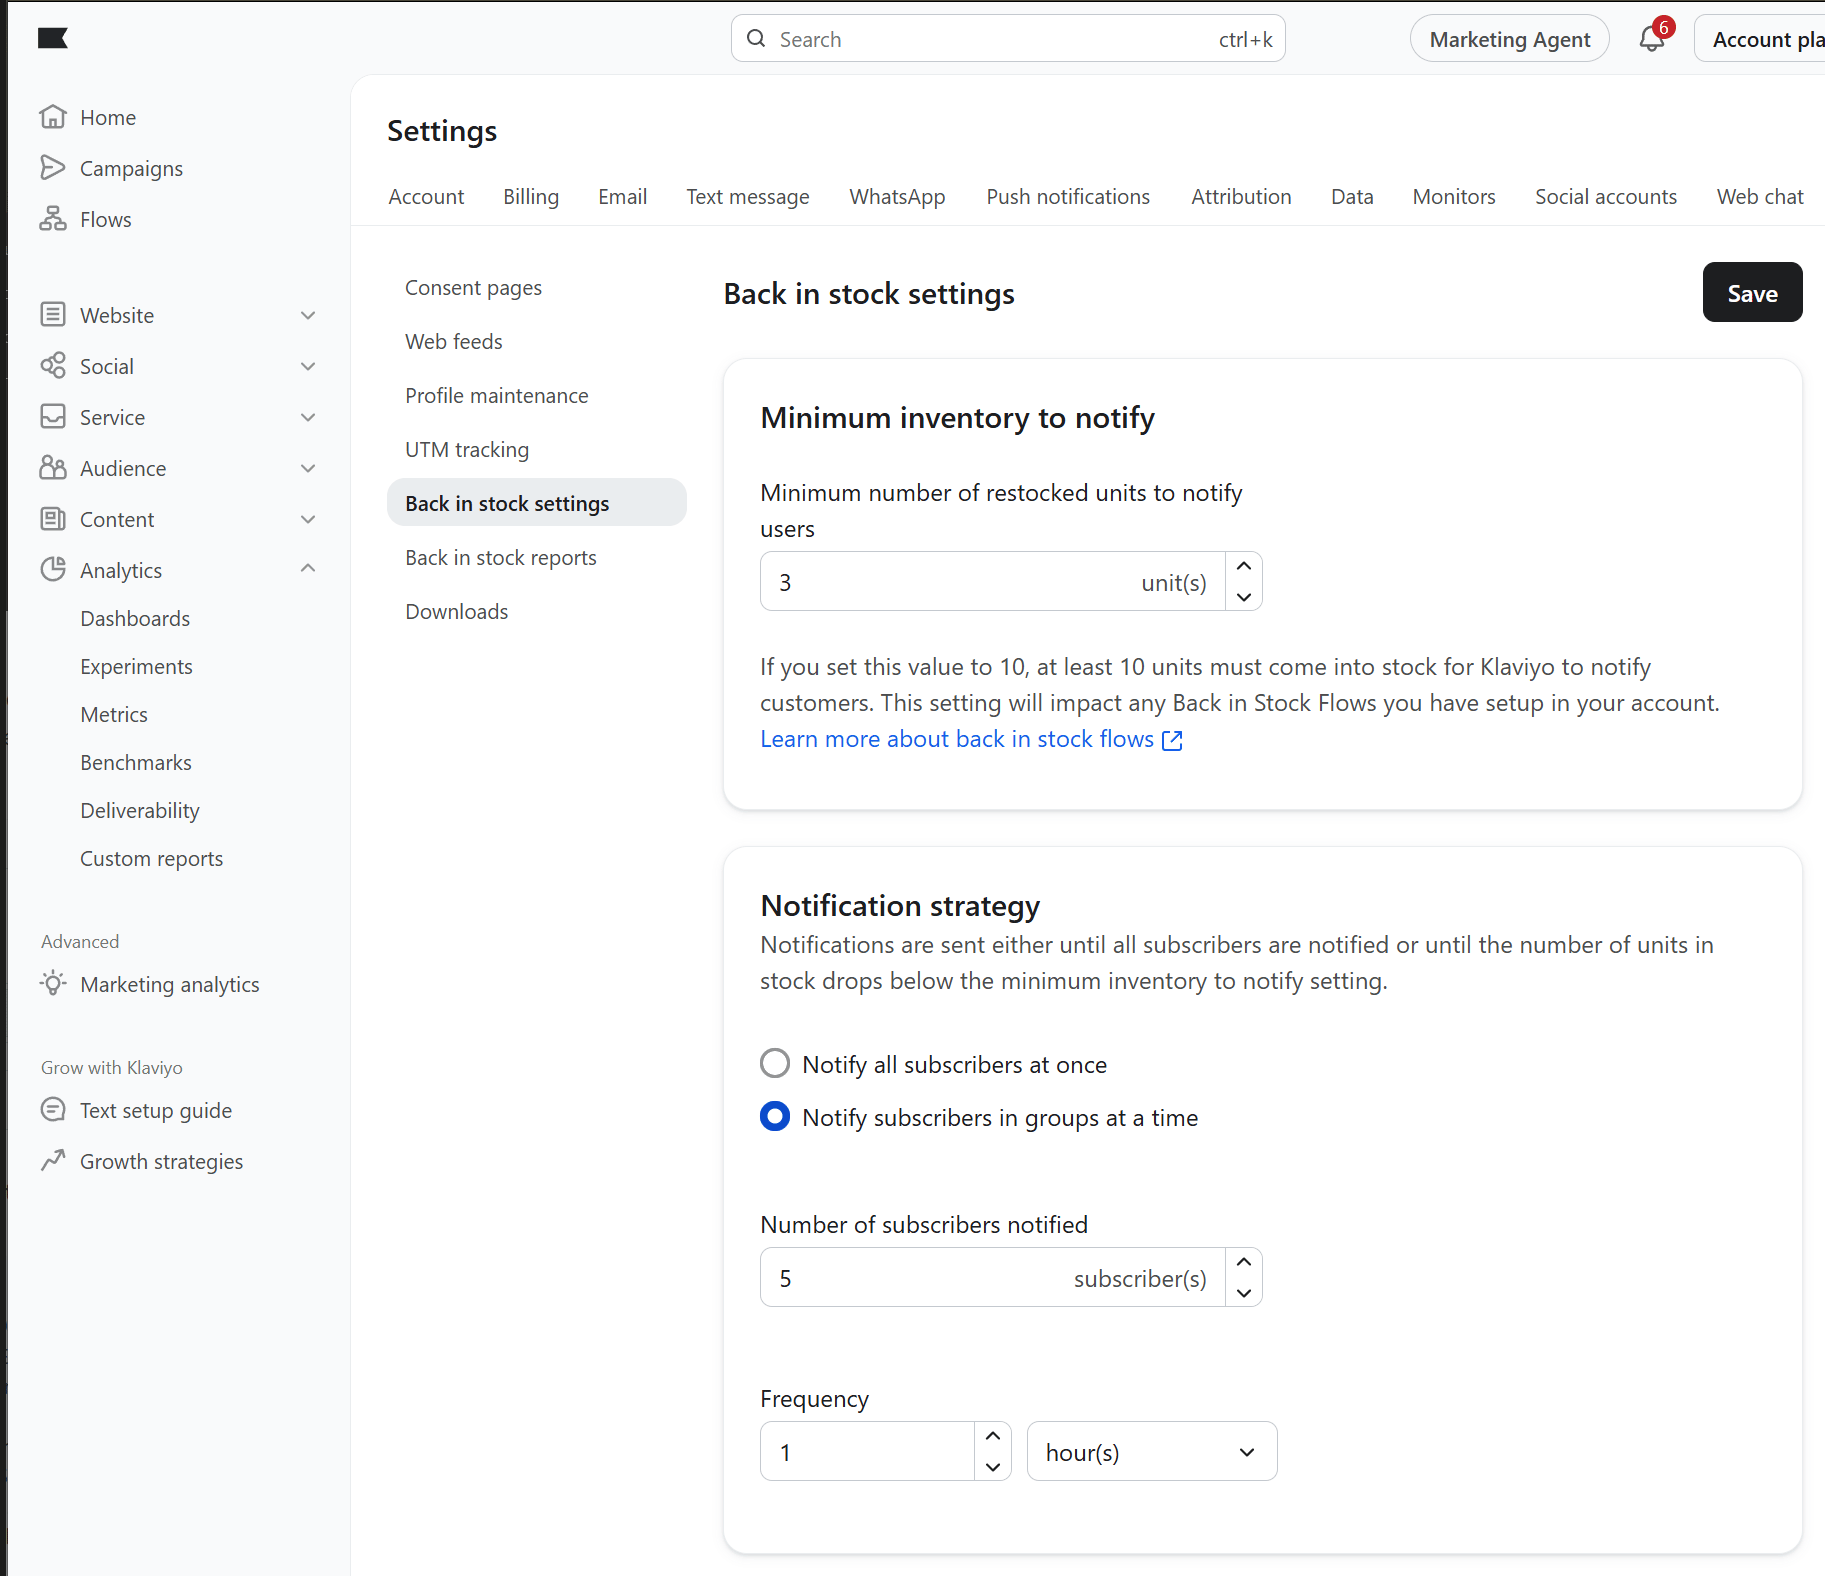The image size is (1825, 1576).
Task: Select Notify subscribers in groups at a time
Action: click(775, 1116)
